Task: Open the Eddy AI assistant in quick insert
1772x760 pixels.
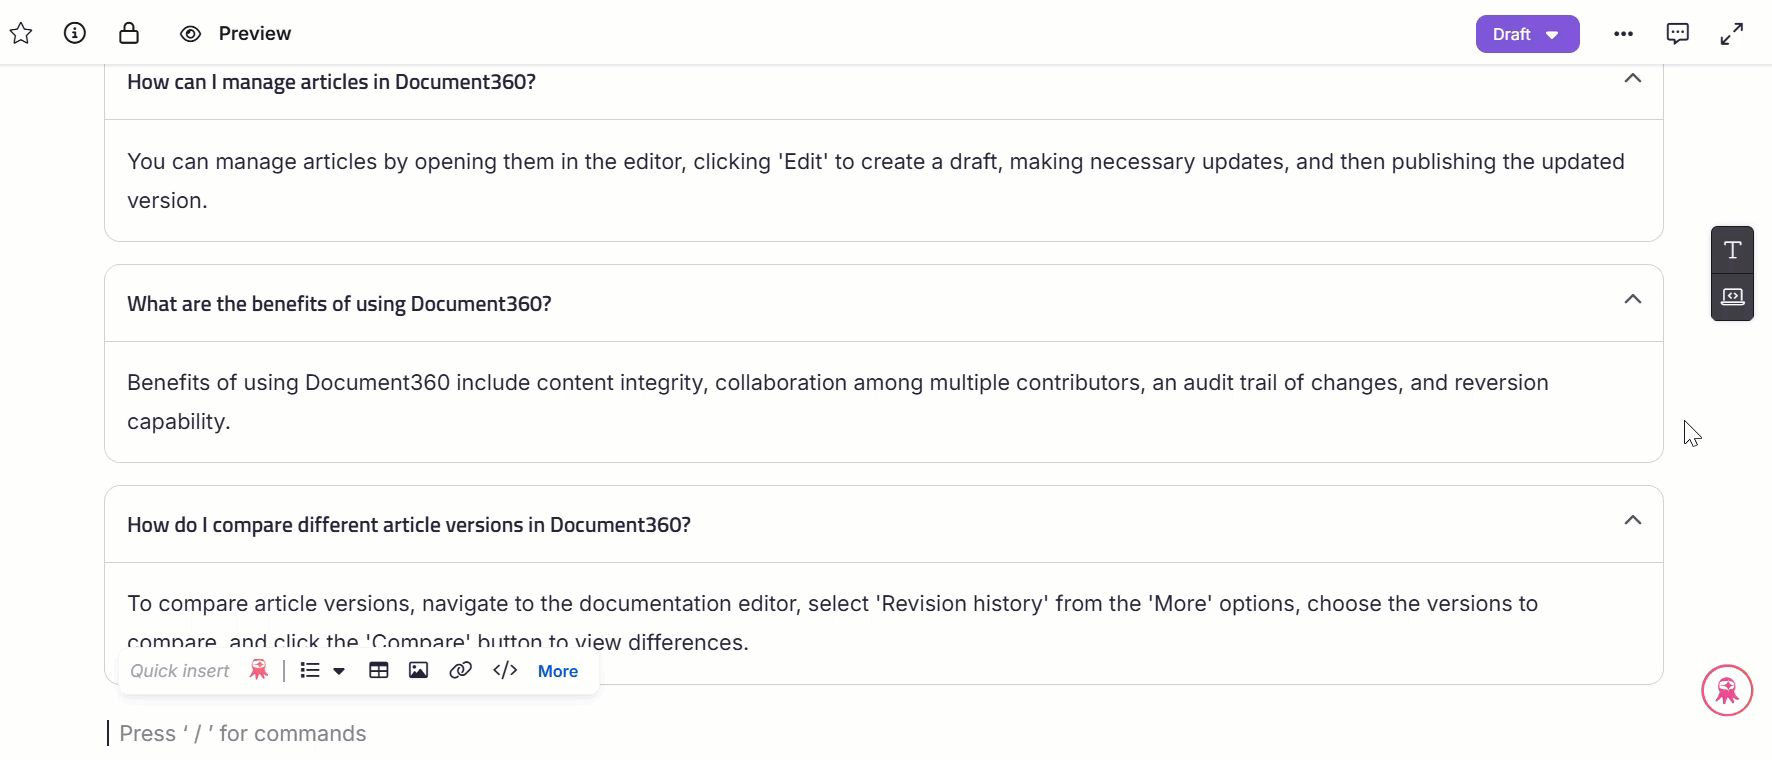Action: tap(259, 670)
